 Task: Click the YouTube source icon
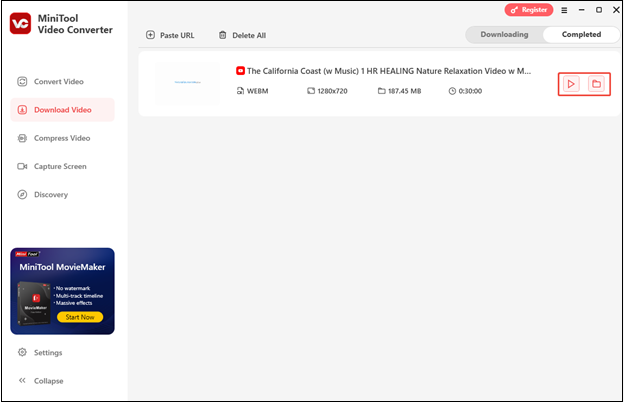(240, 71)
